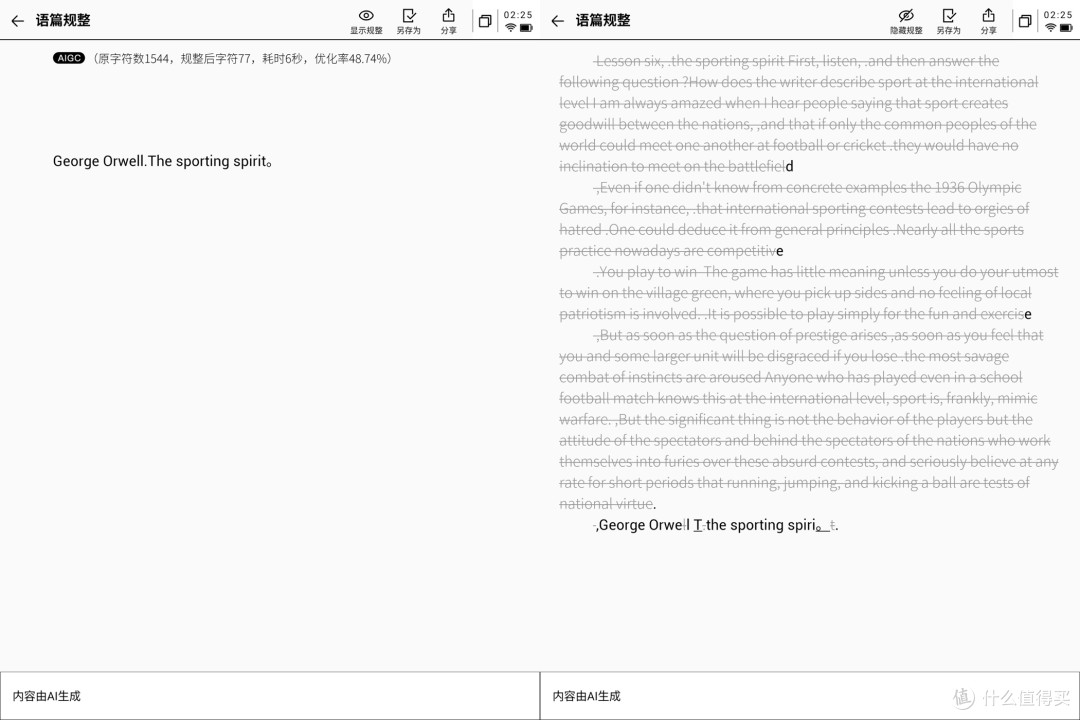Click struck-through line starting Even if one didn't know
Image resolution: width=1080 pixels, height=720 pixels.
point(808,188)
